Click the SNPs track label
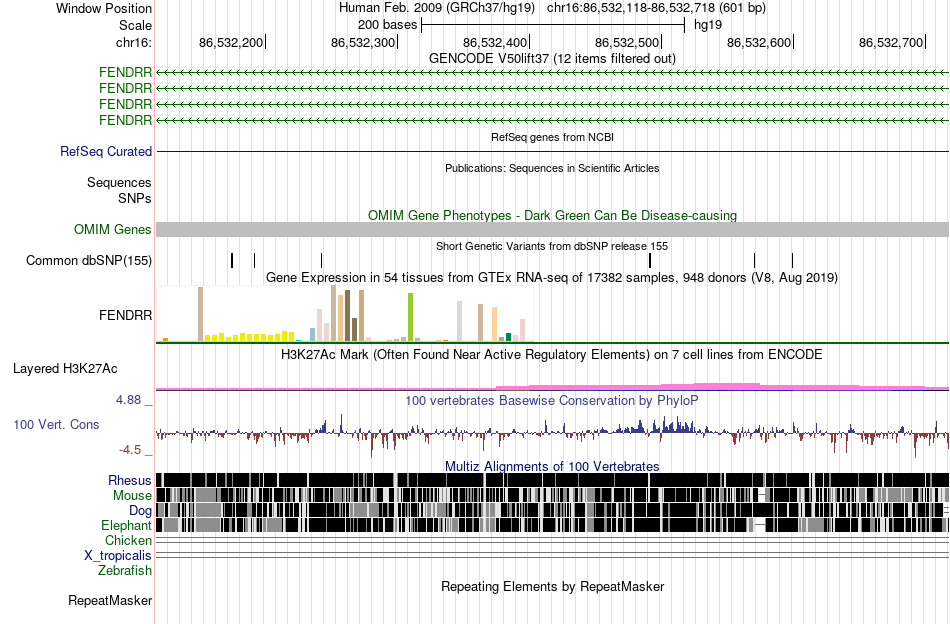 point(135,198)
